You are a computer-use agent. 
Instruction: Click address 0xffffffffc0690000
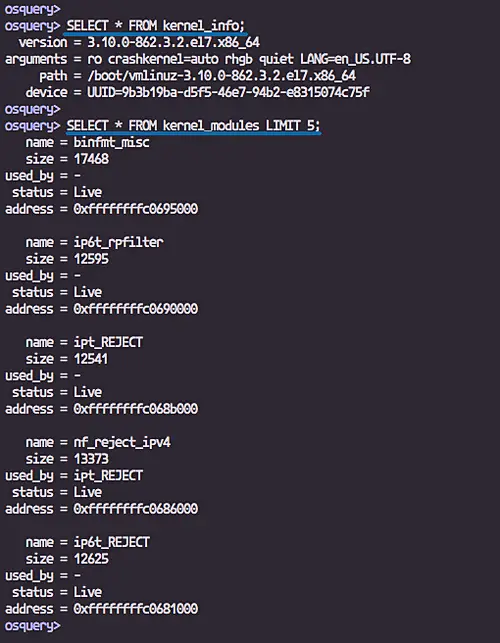136,309
